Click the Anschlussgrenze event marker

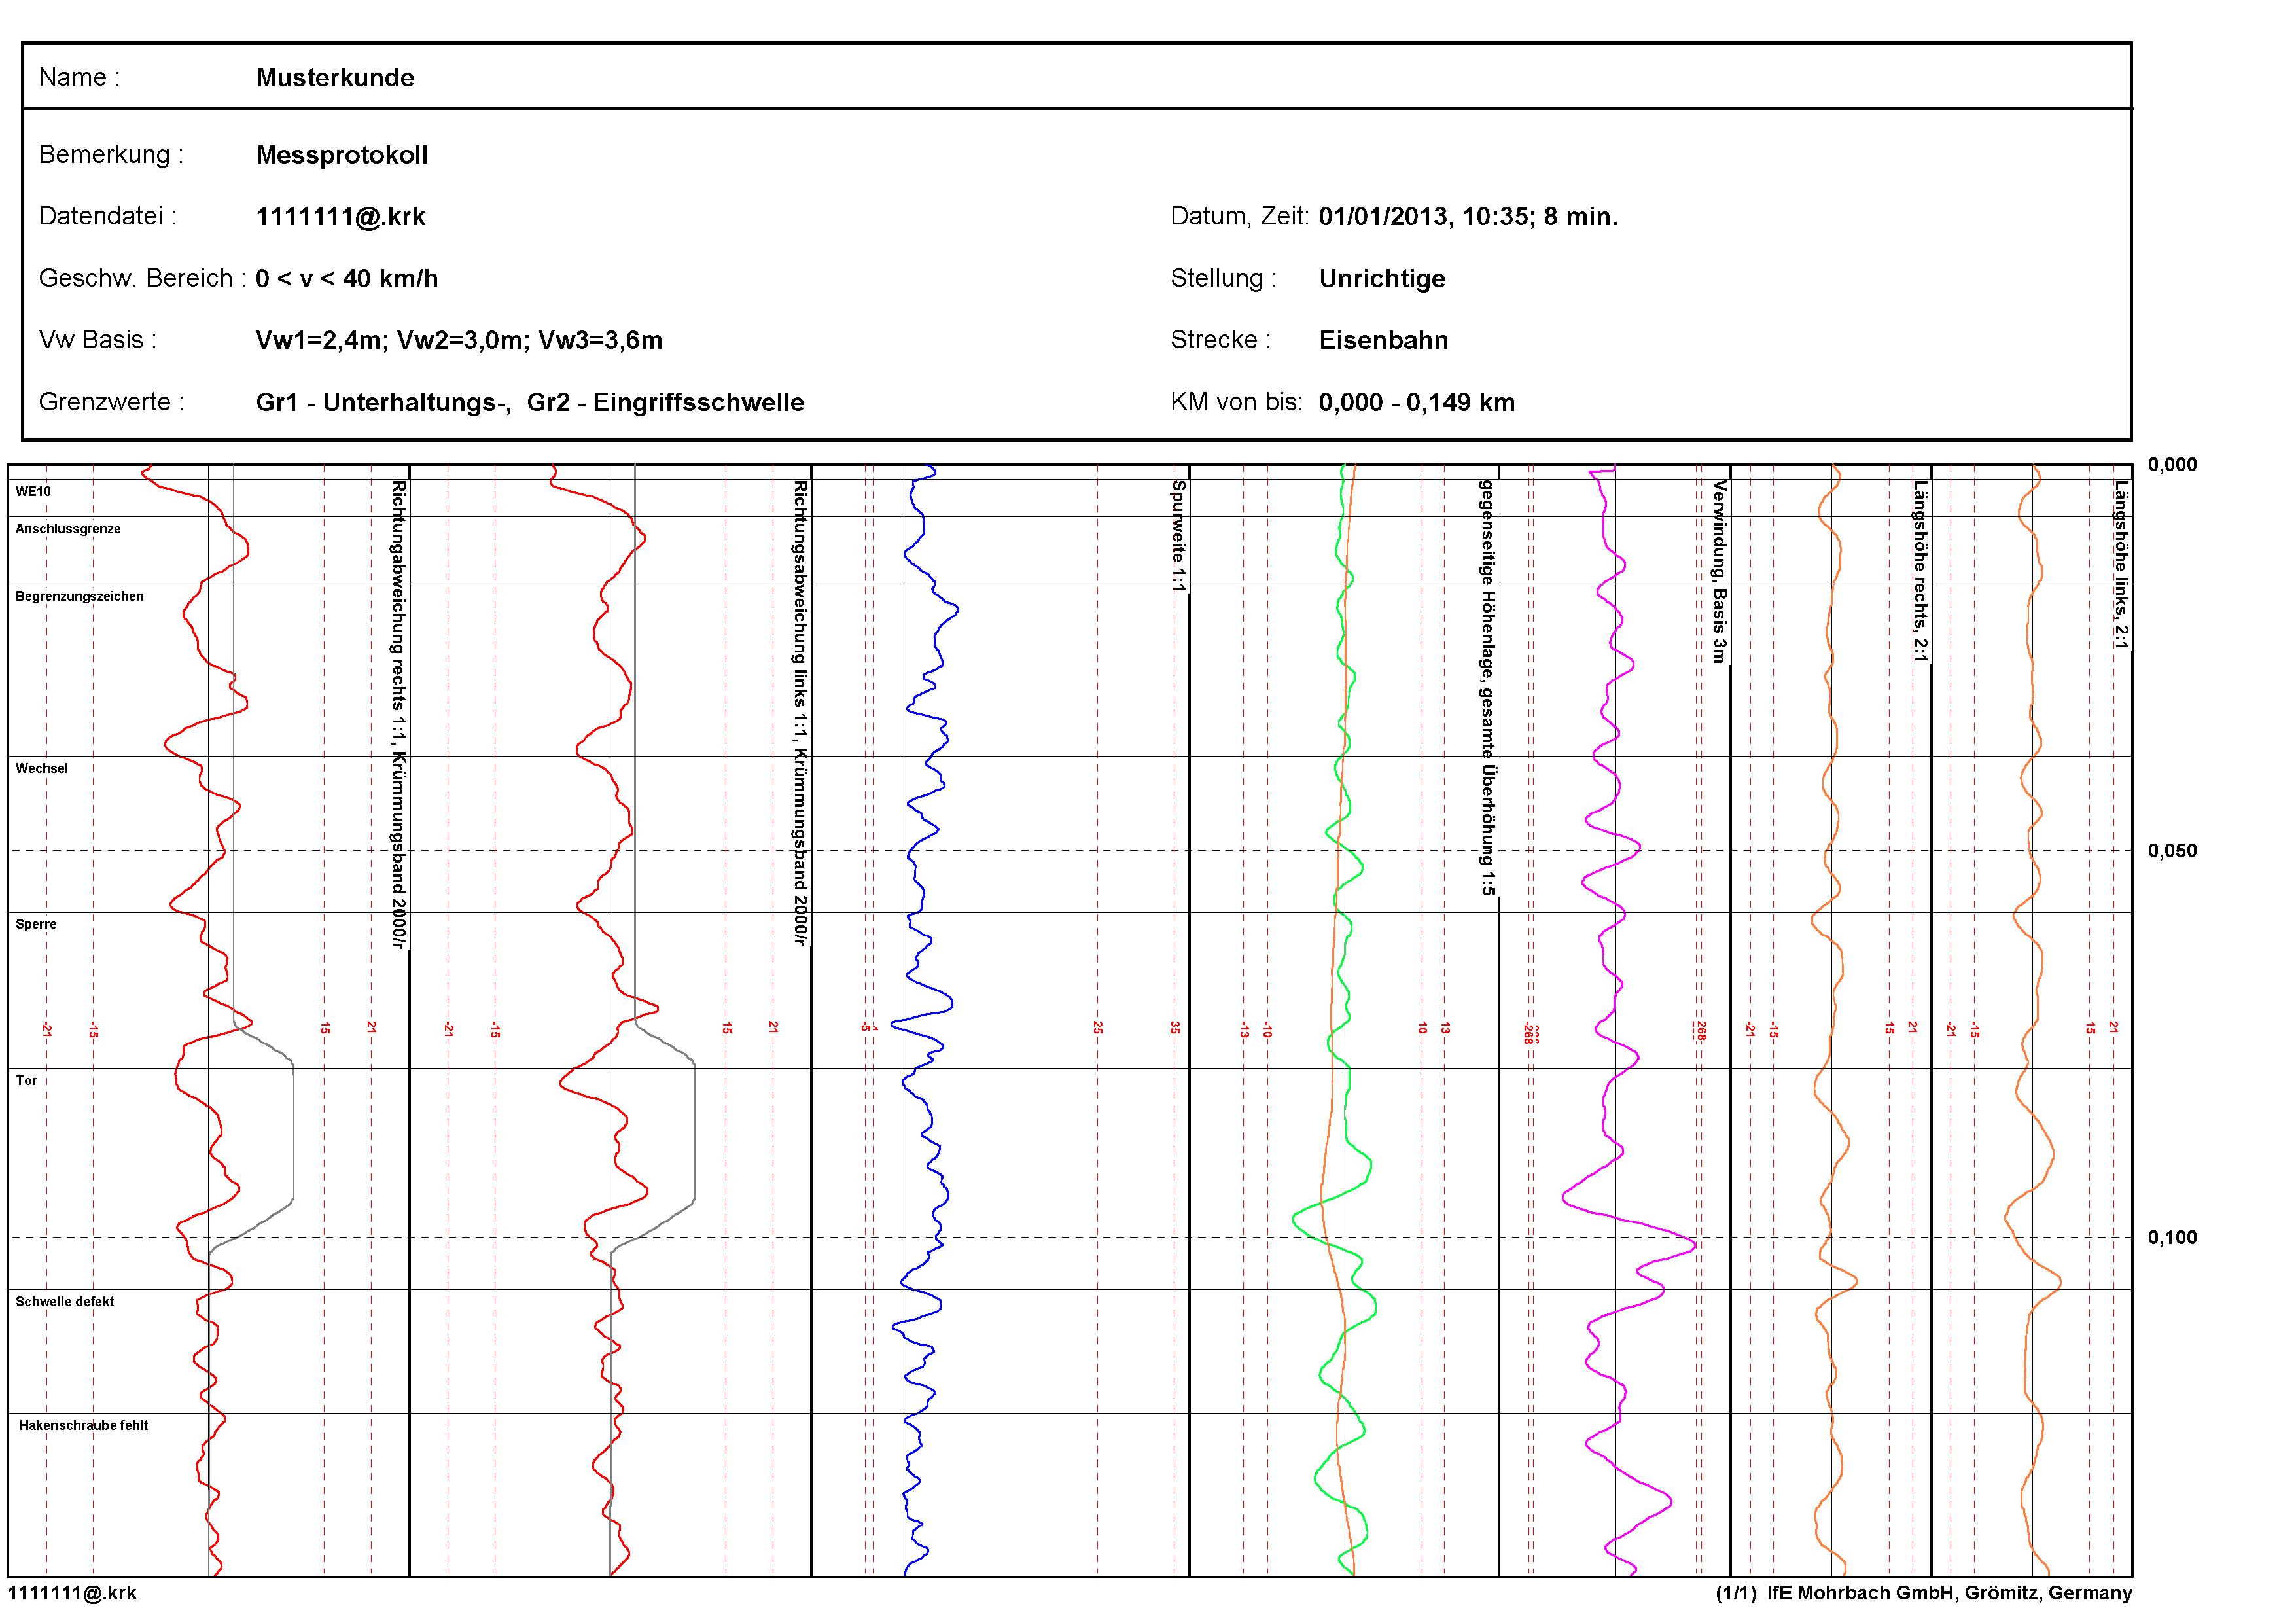[x=68, y=529]
